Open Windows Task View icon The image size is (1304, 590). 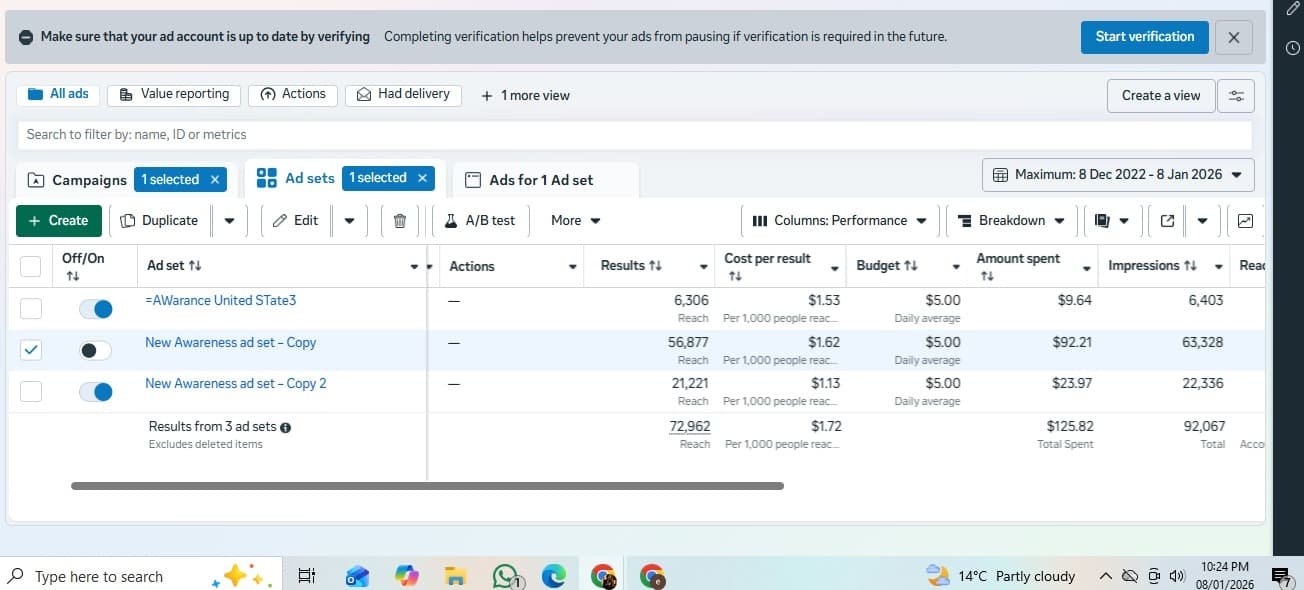tap(307, 576)
